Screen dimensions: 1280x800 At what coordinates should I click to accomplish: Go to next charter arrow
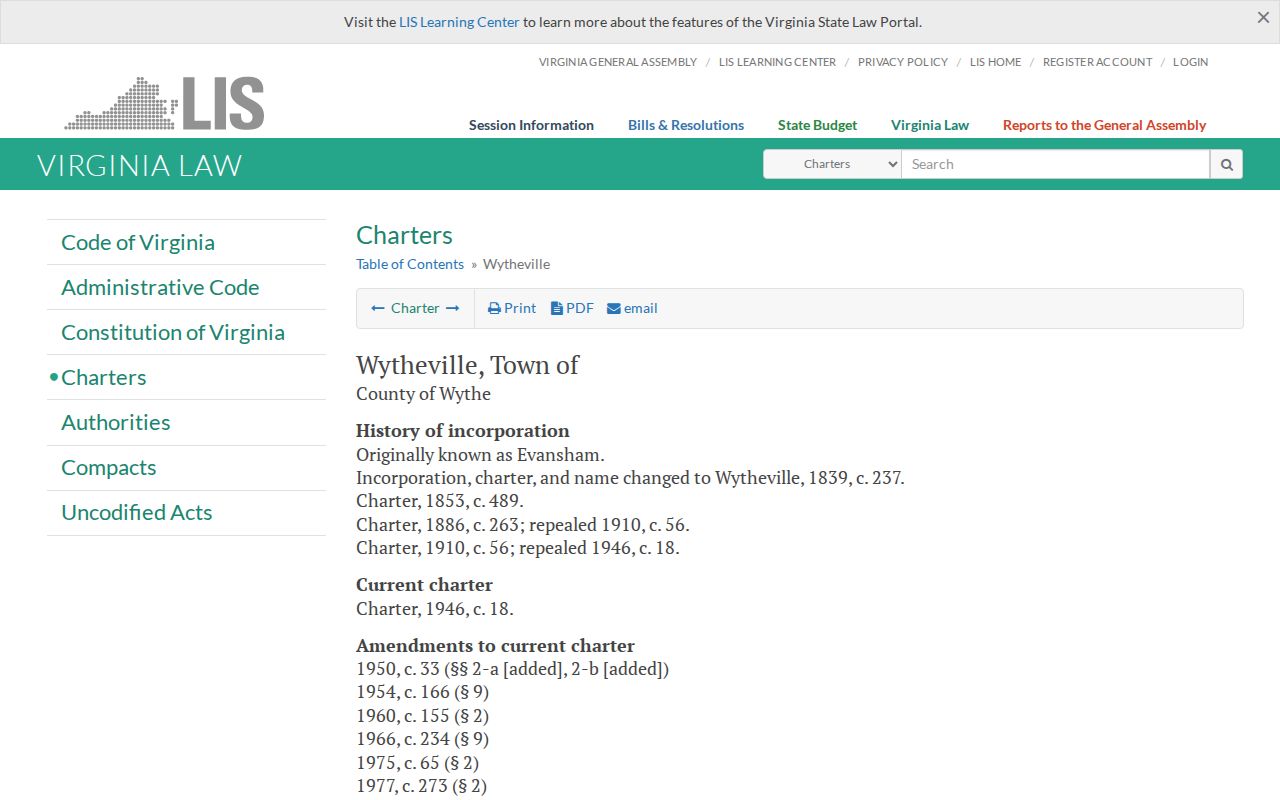(453, 308)
